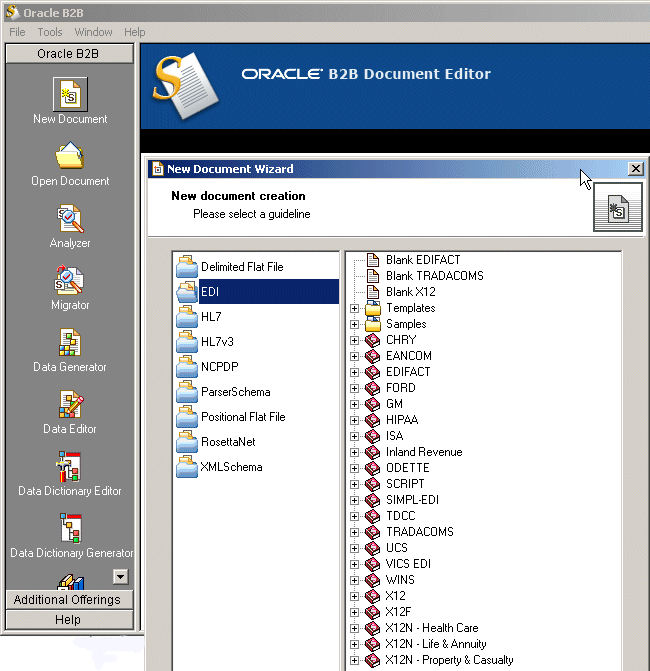Select the NCPDP folder icon
650x671 pixels.
coord(187,367)
